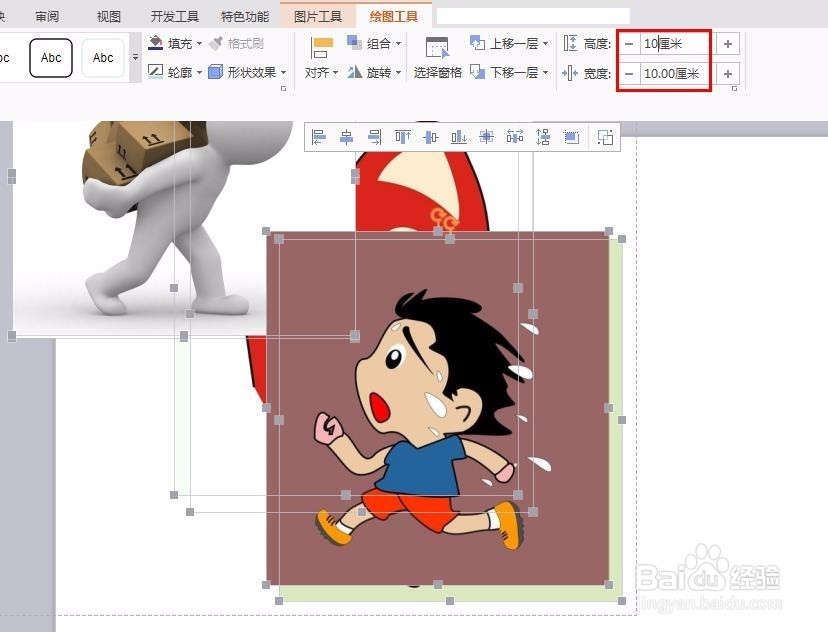The width and height of the screenshot is (828, 632).
Task: Align top in floating toolbar
Action: pyautogui.click(x=403, y=137)
